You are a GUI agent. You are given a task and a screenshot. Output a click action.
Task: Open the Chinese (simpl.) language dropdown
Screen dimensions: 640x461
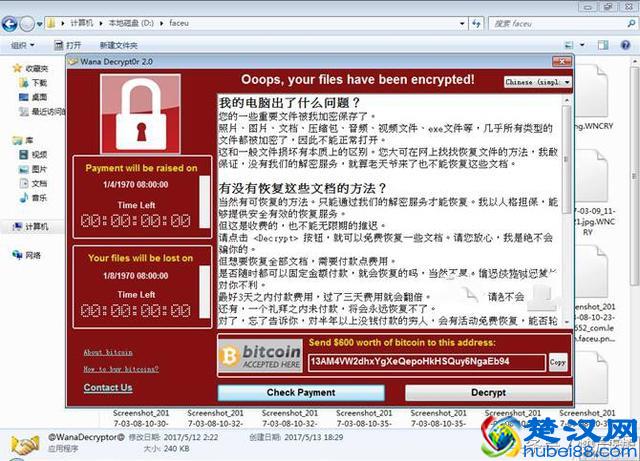click(x=538, y=82)
